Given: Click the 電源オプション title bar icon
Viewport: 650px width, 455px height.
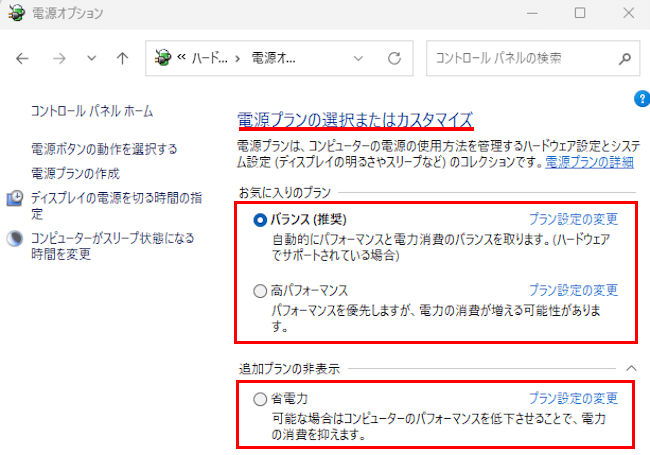Looking at the screenshot, I should click(16, 14).
